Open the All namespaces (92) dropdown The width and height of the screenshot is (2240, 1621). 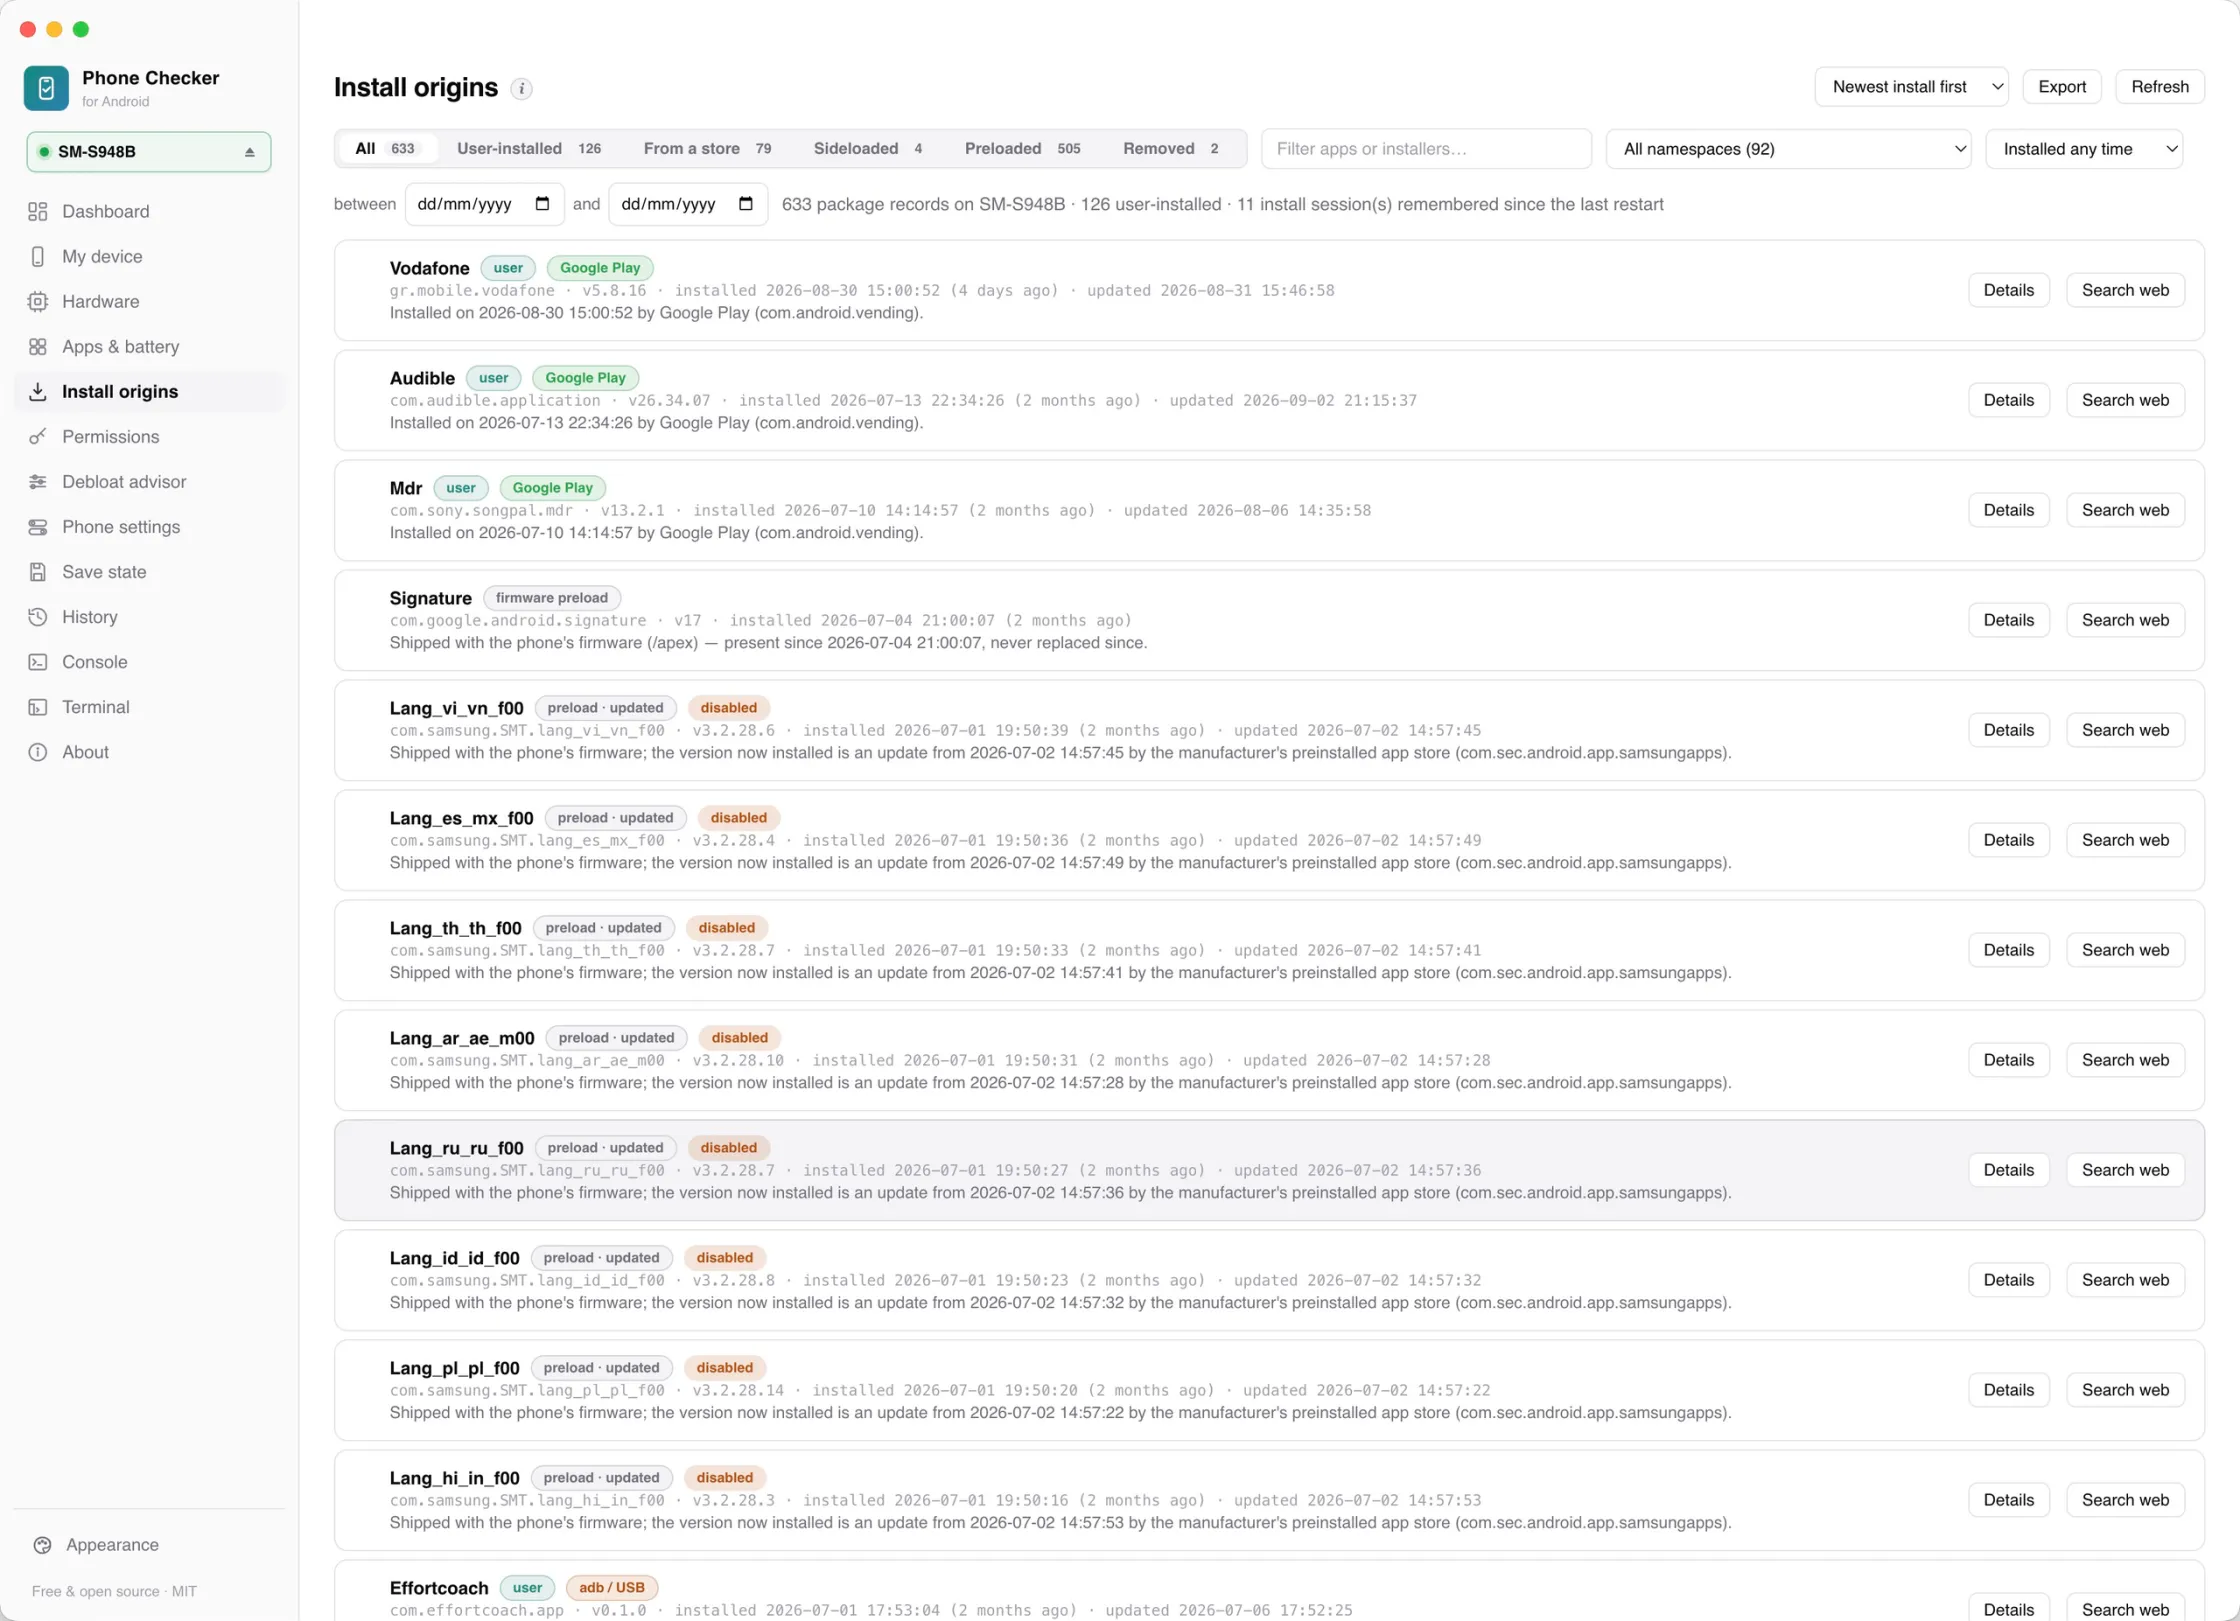point(1788,149)
